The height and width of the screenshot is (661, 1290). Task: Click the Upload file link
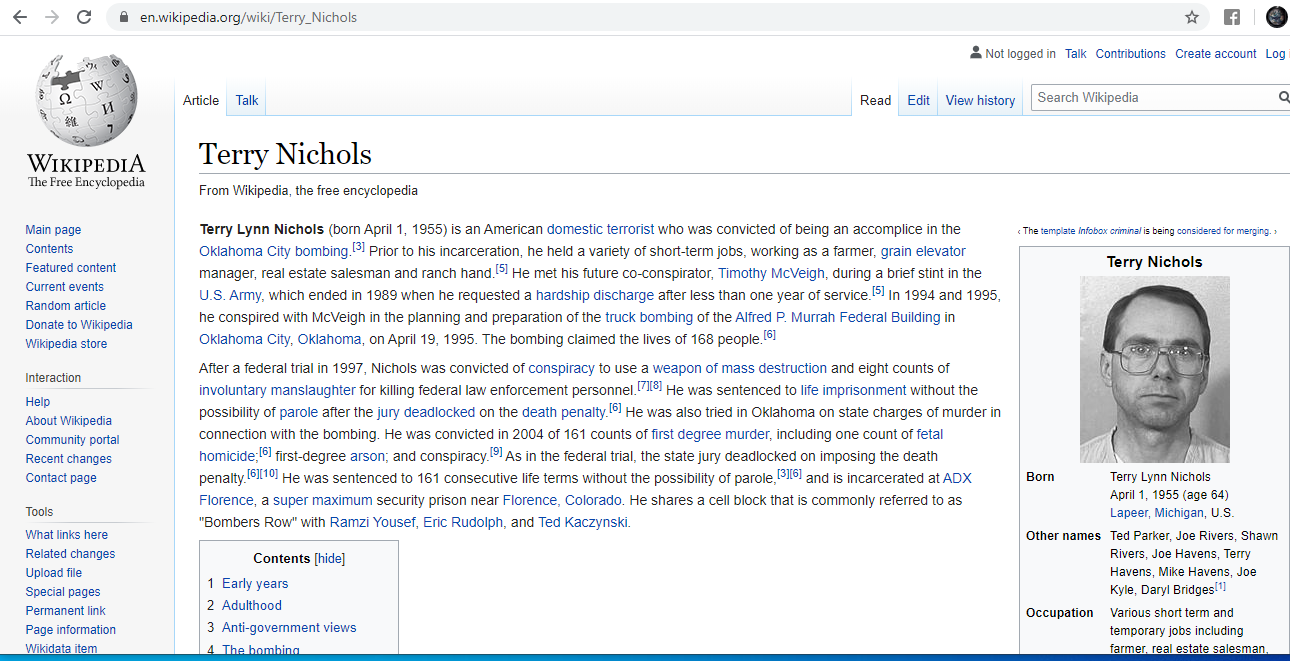point(54,573)
